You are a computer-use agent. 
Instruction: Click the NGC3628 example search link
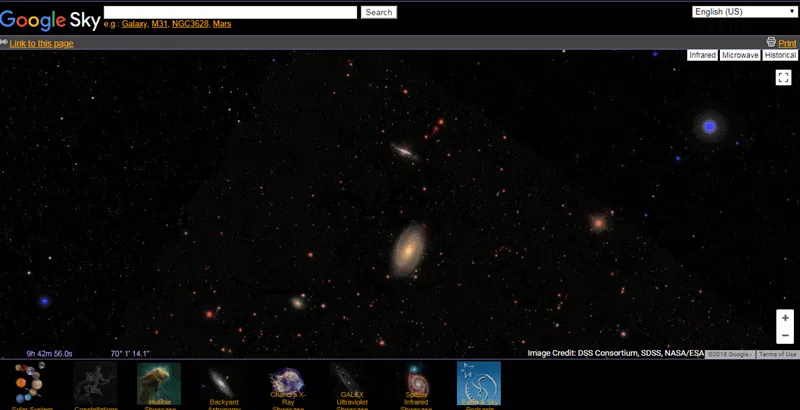(x=189, y=24)
